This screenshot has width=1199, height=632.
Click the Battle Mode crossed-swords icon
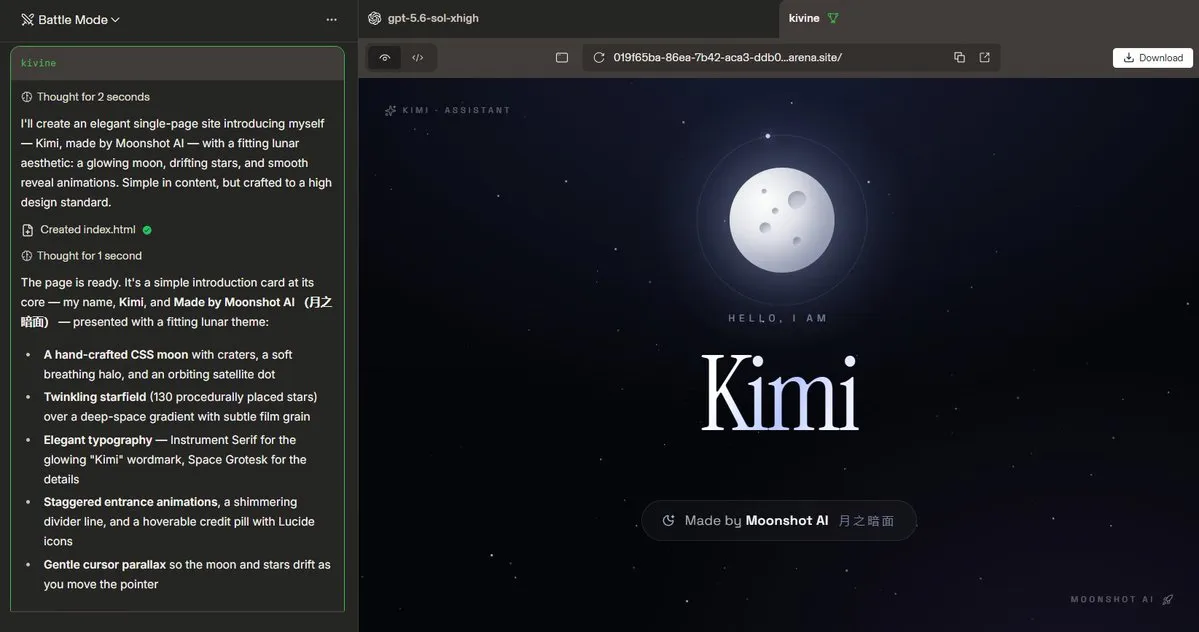[x=28, y=20]
